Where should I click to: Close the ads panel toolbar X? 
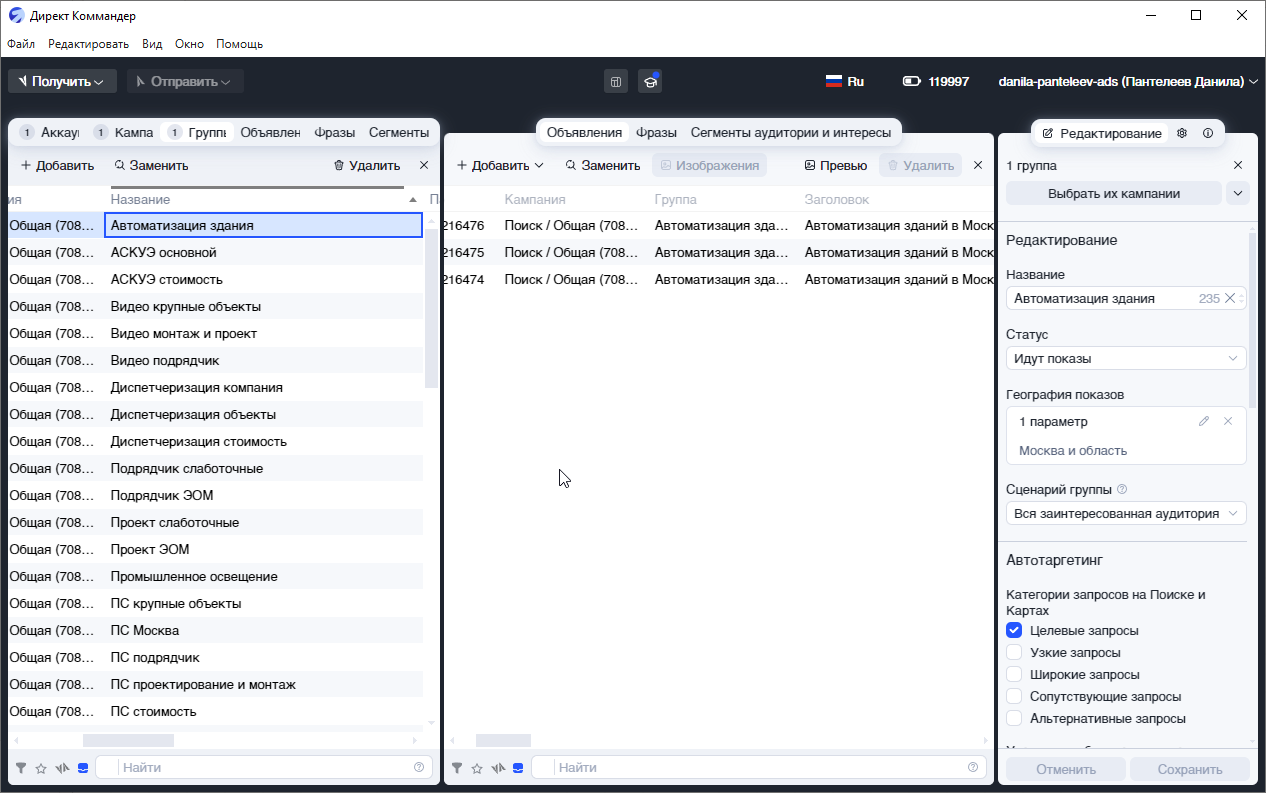[978, 165]
